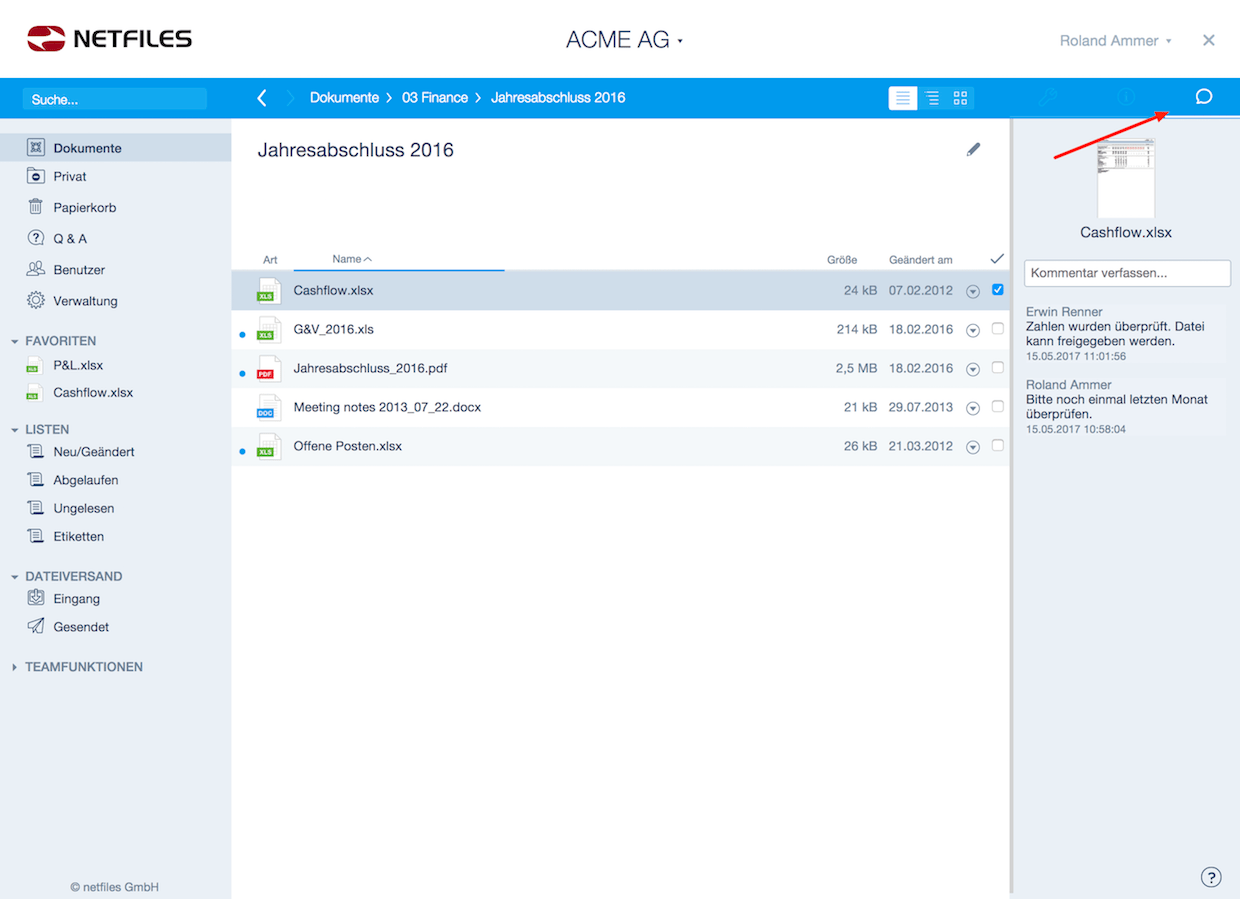Viewport: 1240px width, 899px height.
Task: Open the ACME AG data room dropdown
Action: [x=624, y=40]
